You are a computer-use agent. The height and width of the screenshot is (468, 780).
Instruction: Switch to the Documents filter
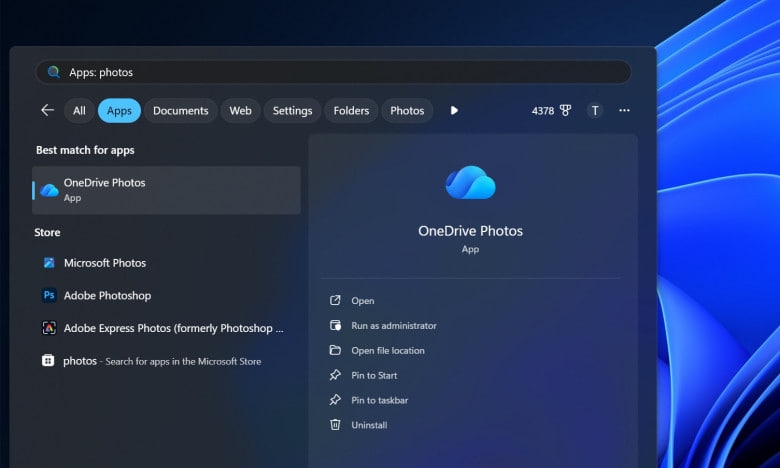181,110
